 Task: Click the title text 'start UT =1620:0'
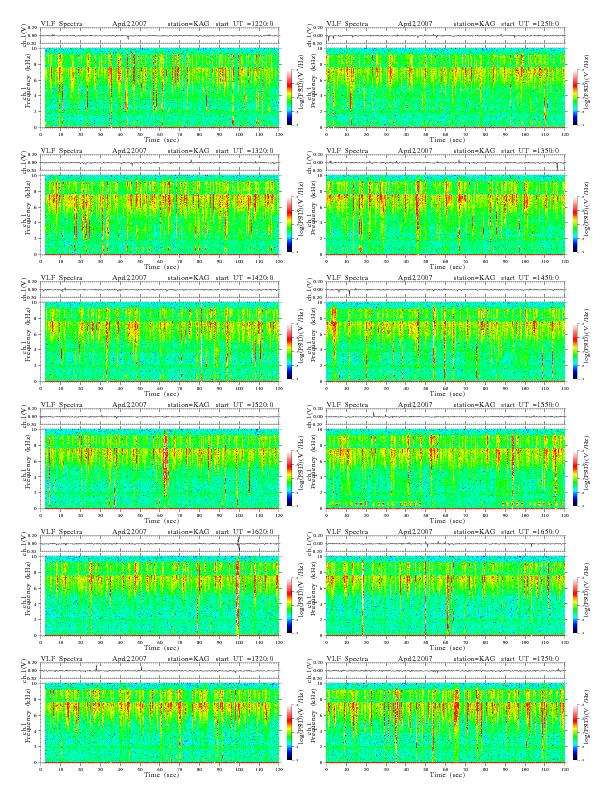click(244, 531)
